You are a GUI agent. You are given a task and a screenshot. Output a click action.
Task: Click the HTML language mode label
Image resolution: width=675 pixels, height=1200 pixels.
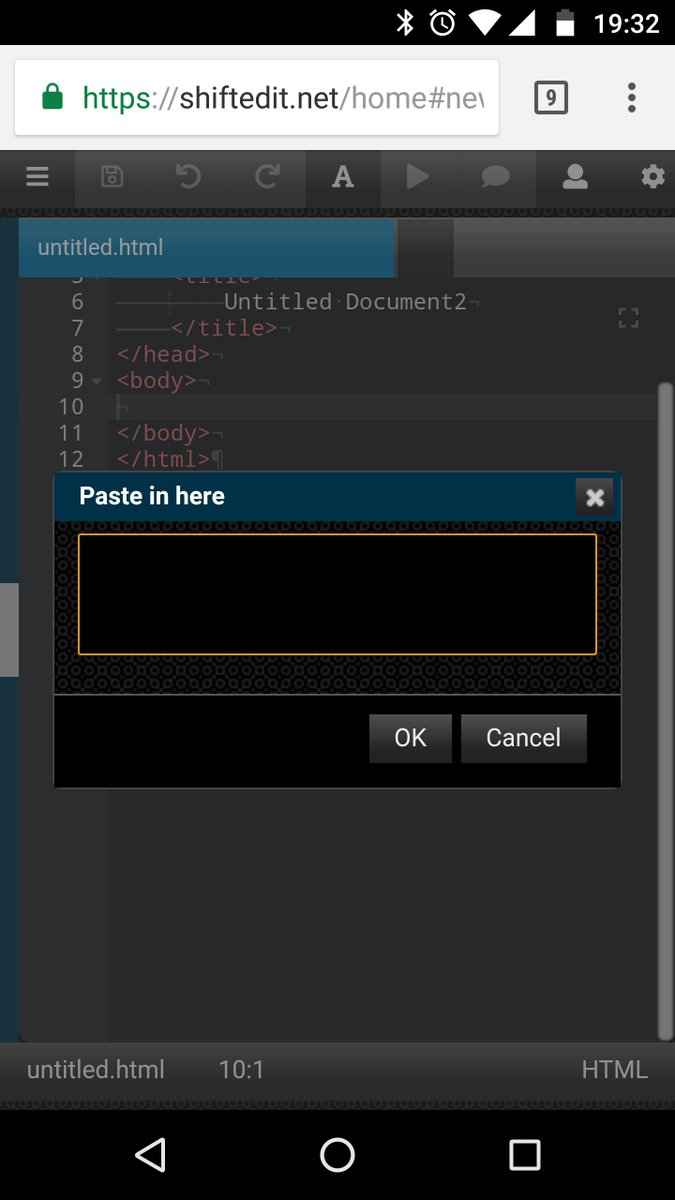615,1070
